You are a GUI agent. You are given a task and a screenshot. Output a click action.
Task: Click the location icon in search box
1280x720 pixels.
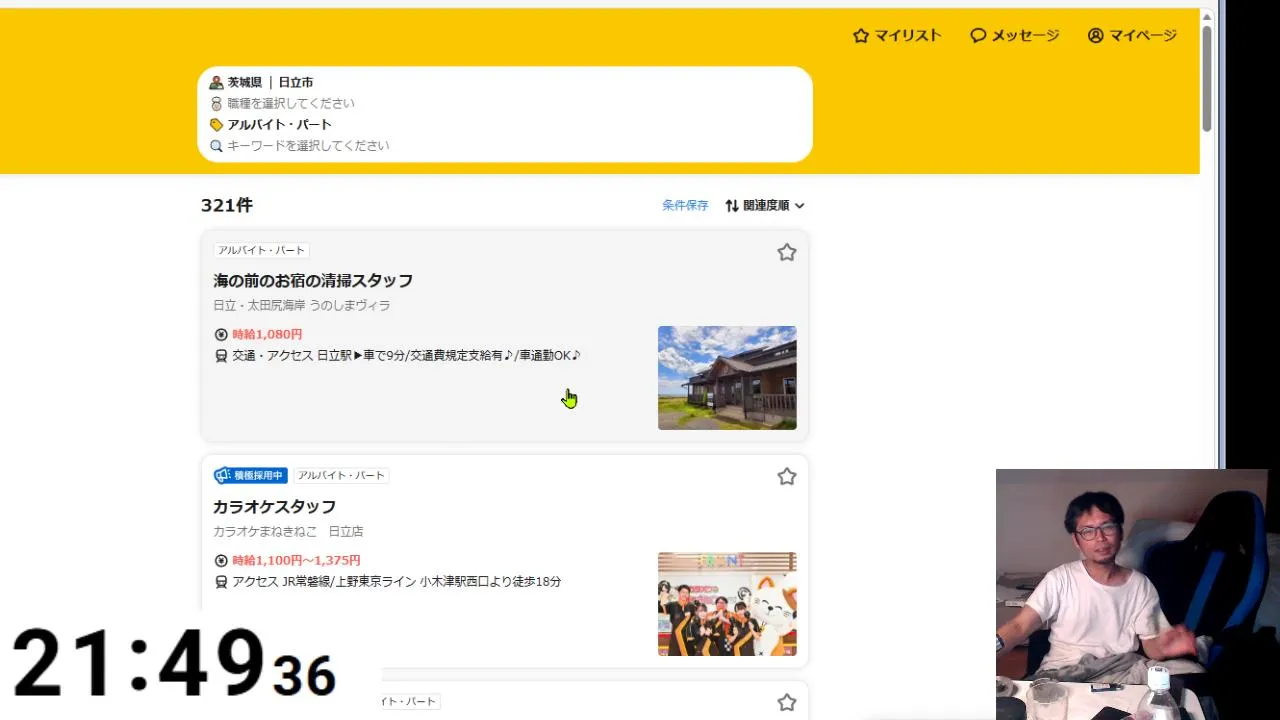click(216, 82)
